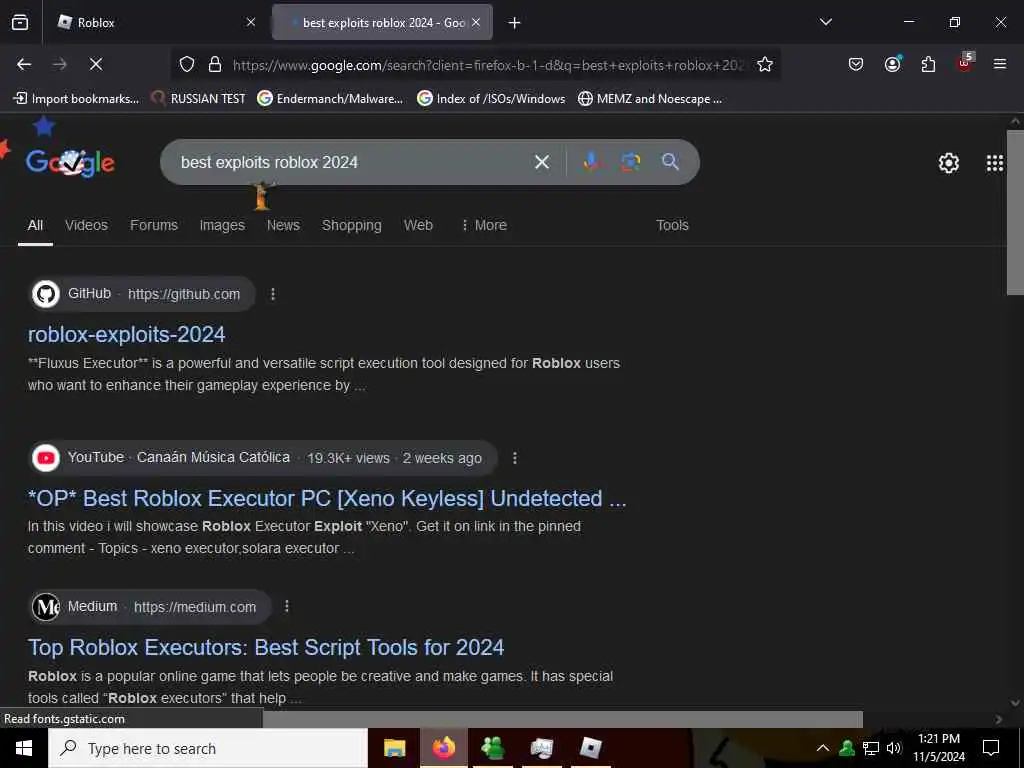This screenshot has height=768, width=1024.
Task: Open the Endermanch/Malware bookmark
Action: pyautogui.click(x=330, y=99)
